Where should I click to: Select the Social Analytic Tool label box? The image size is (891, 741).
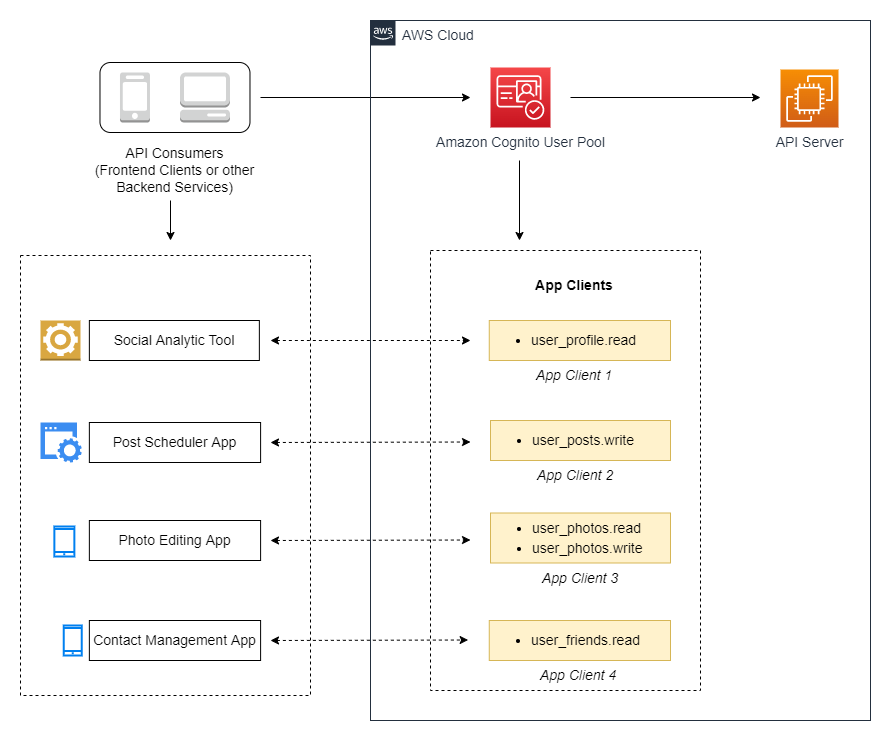[174, 340]
